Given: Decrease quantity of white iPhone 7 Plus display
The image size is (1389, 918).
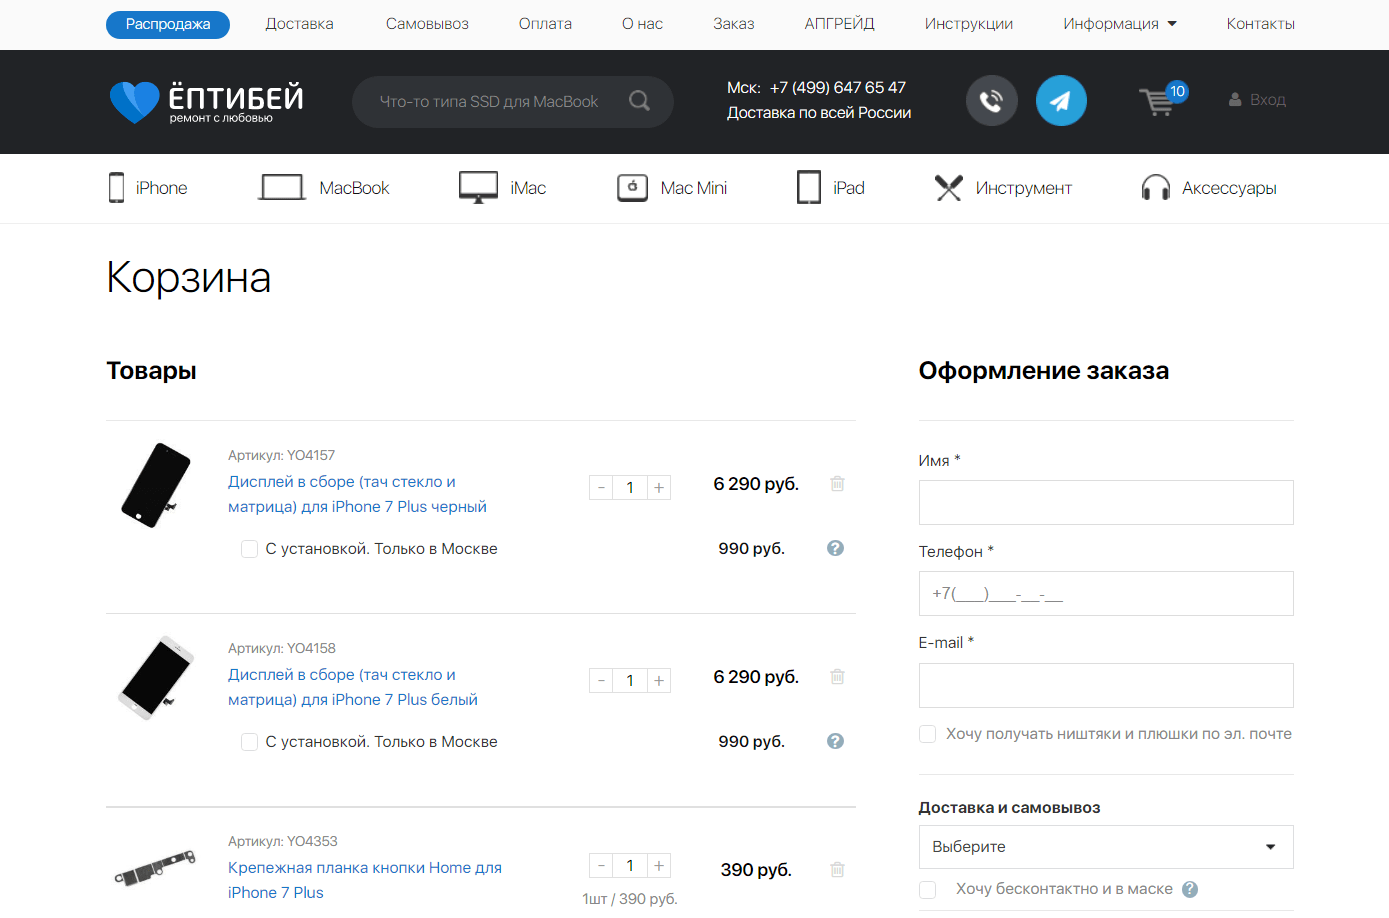Looking at the screenshot, I should point(601,681).
